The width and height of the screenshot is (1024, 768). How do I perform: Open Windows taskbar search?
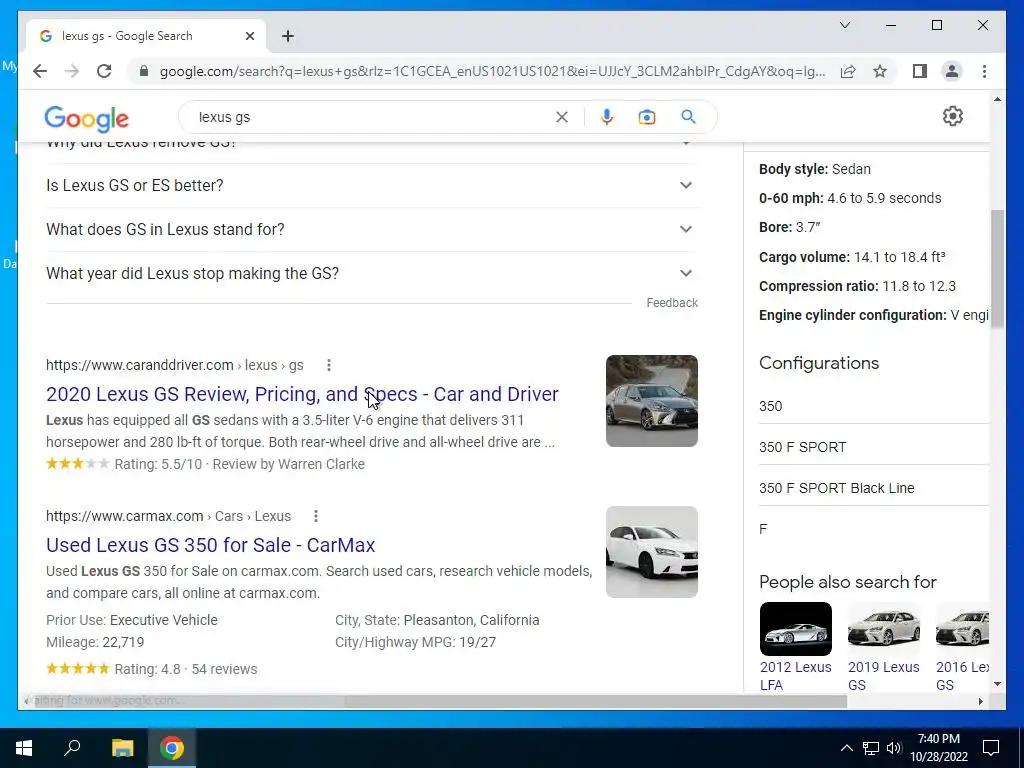pos(72,748)
